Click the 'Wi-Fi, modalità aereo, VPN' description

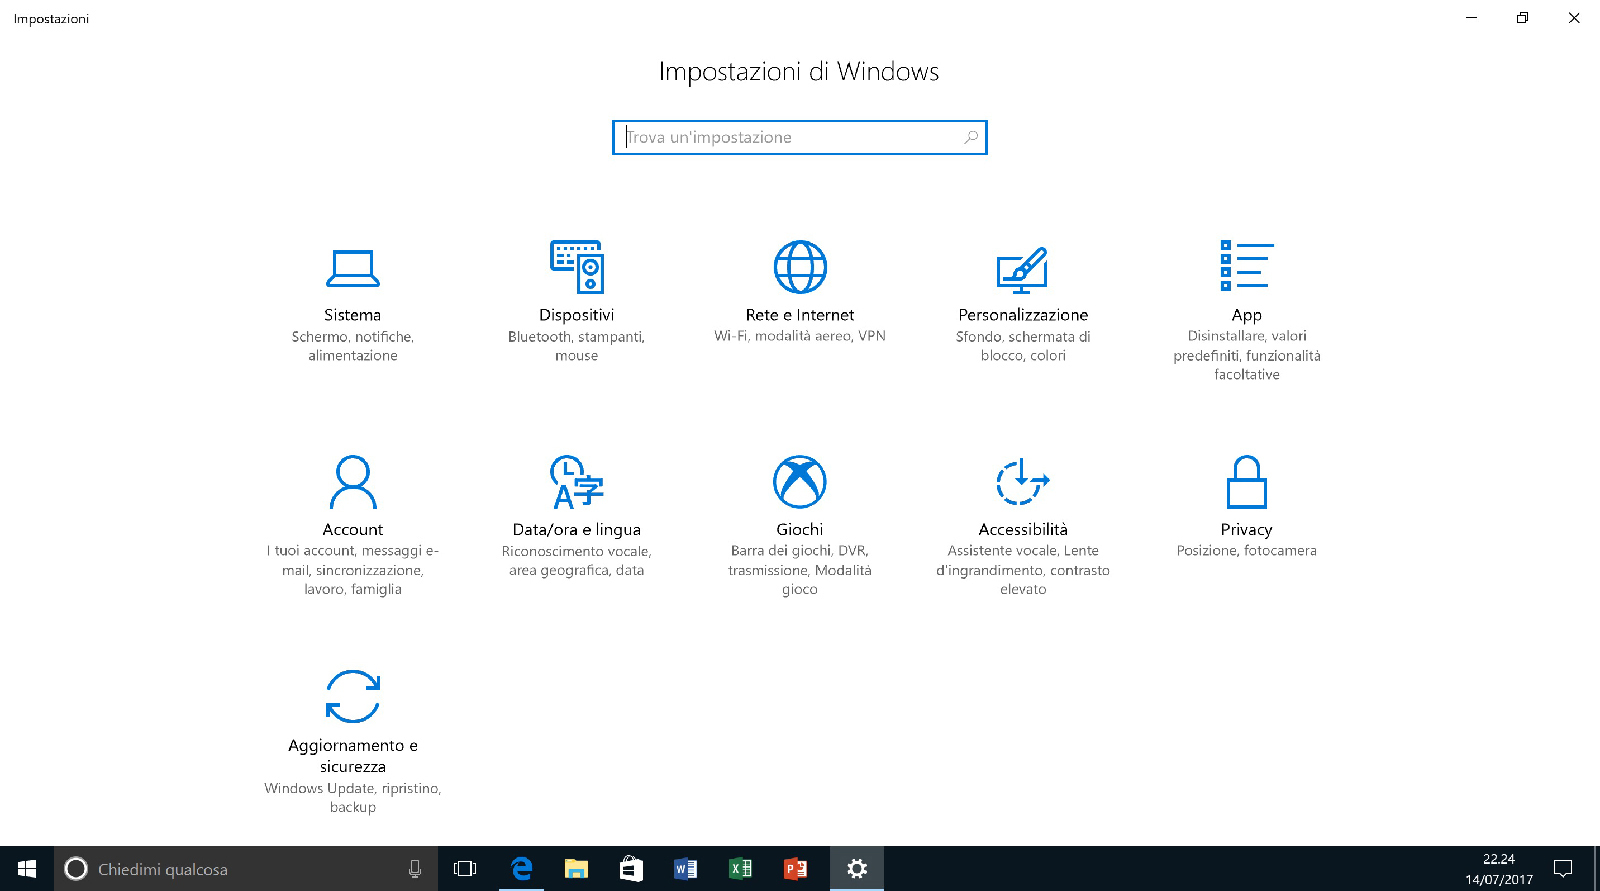tap(800, 336)
